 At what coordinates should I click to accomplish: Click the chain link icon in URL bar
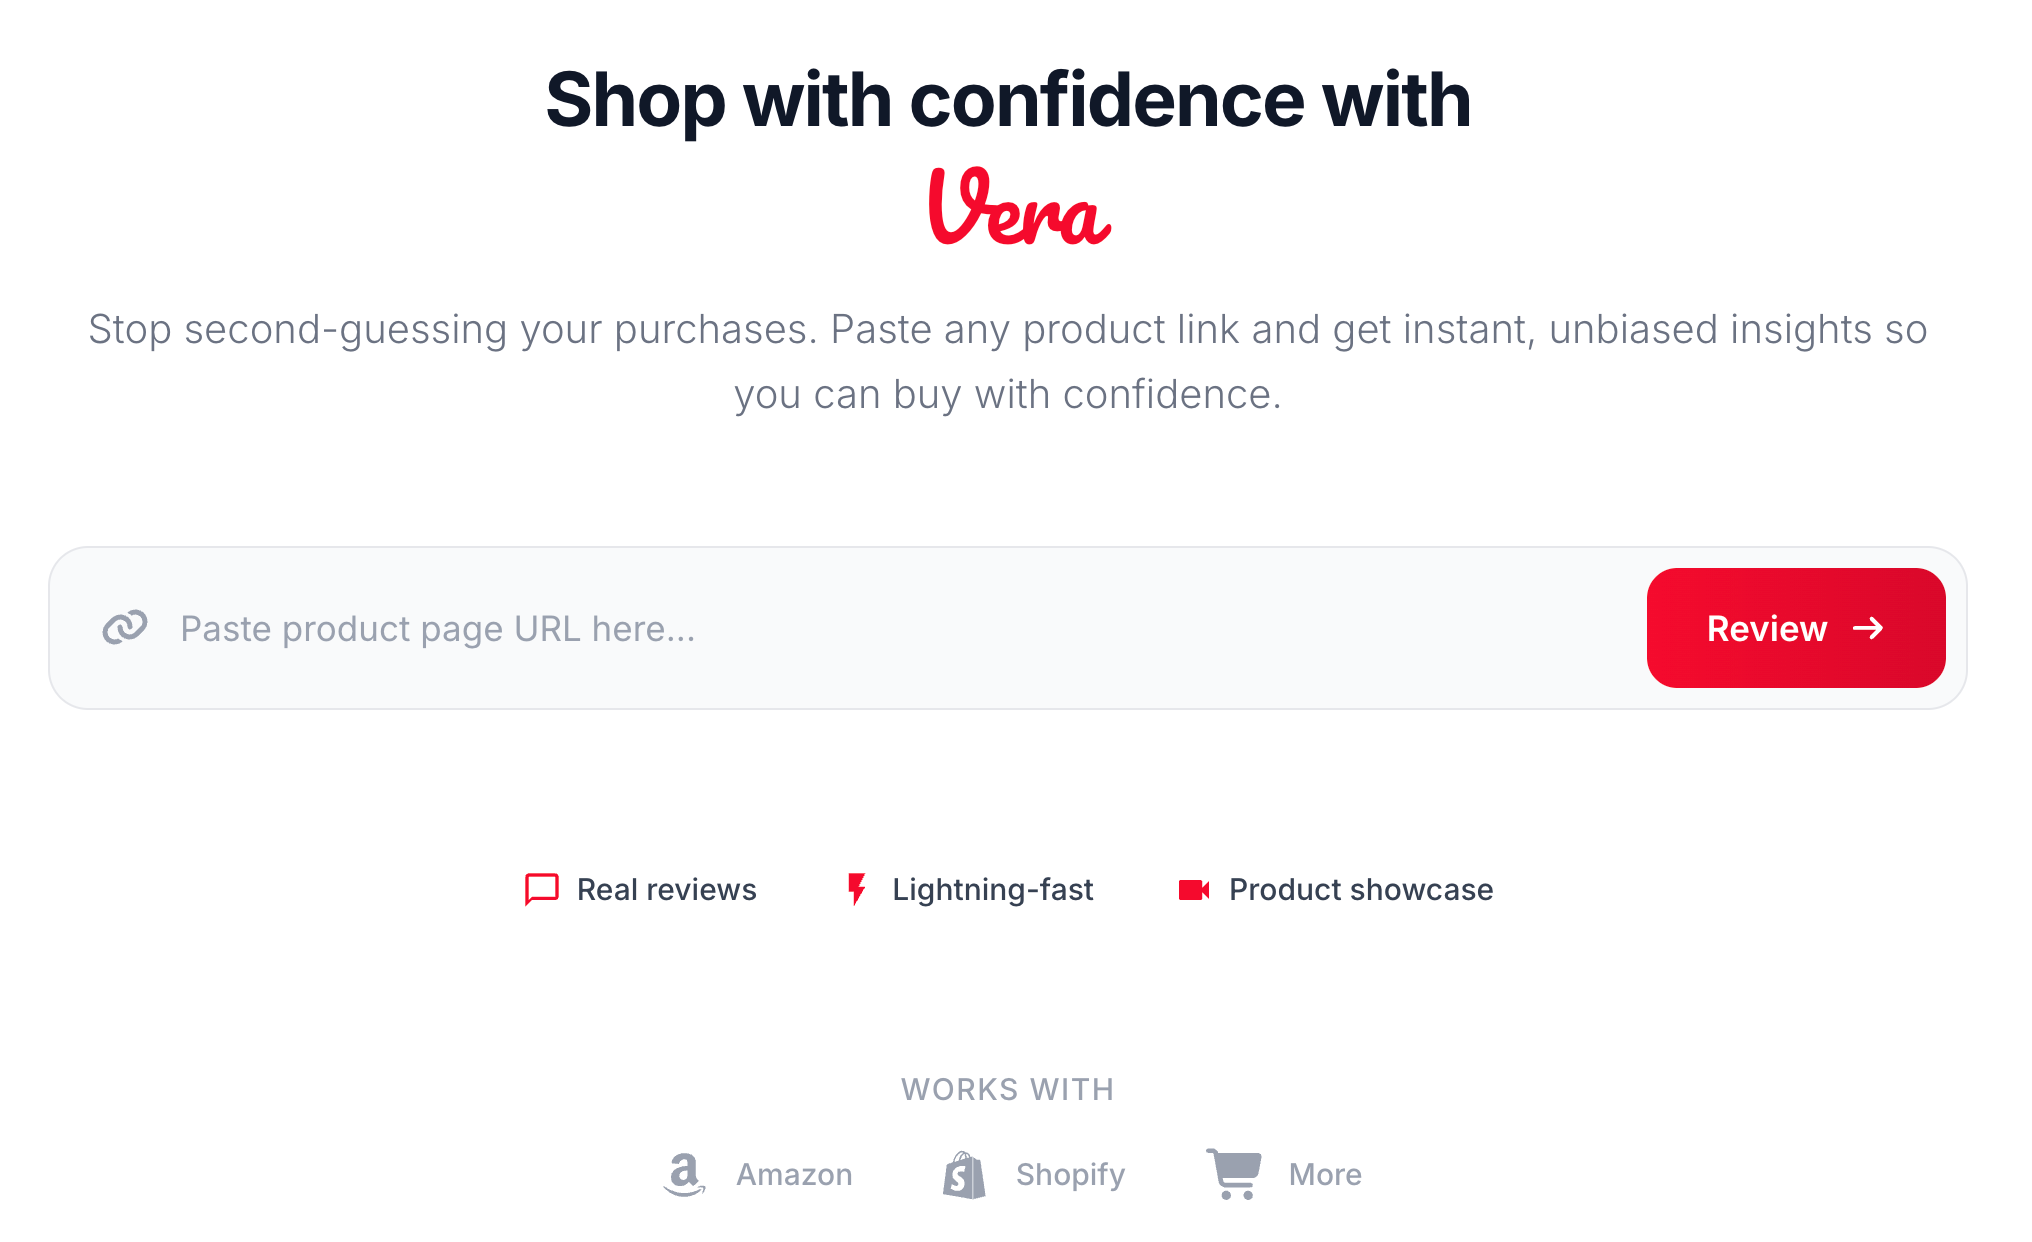point(125,628)
